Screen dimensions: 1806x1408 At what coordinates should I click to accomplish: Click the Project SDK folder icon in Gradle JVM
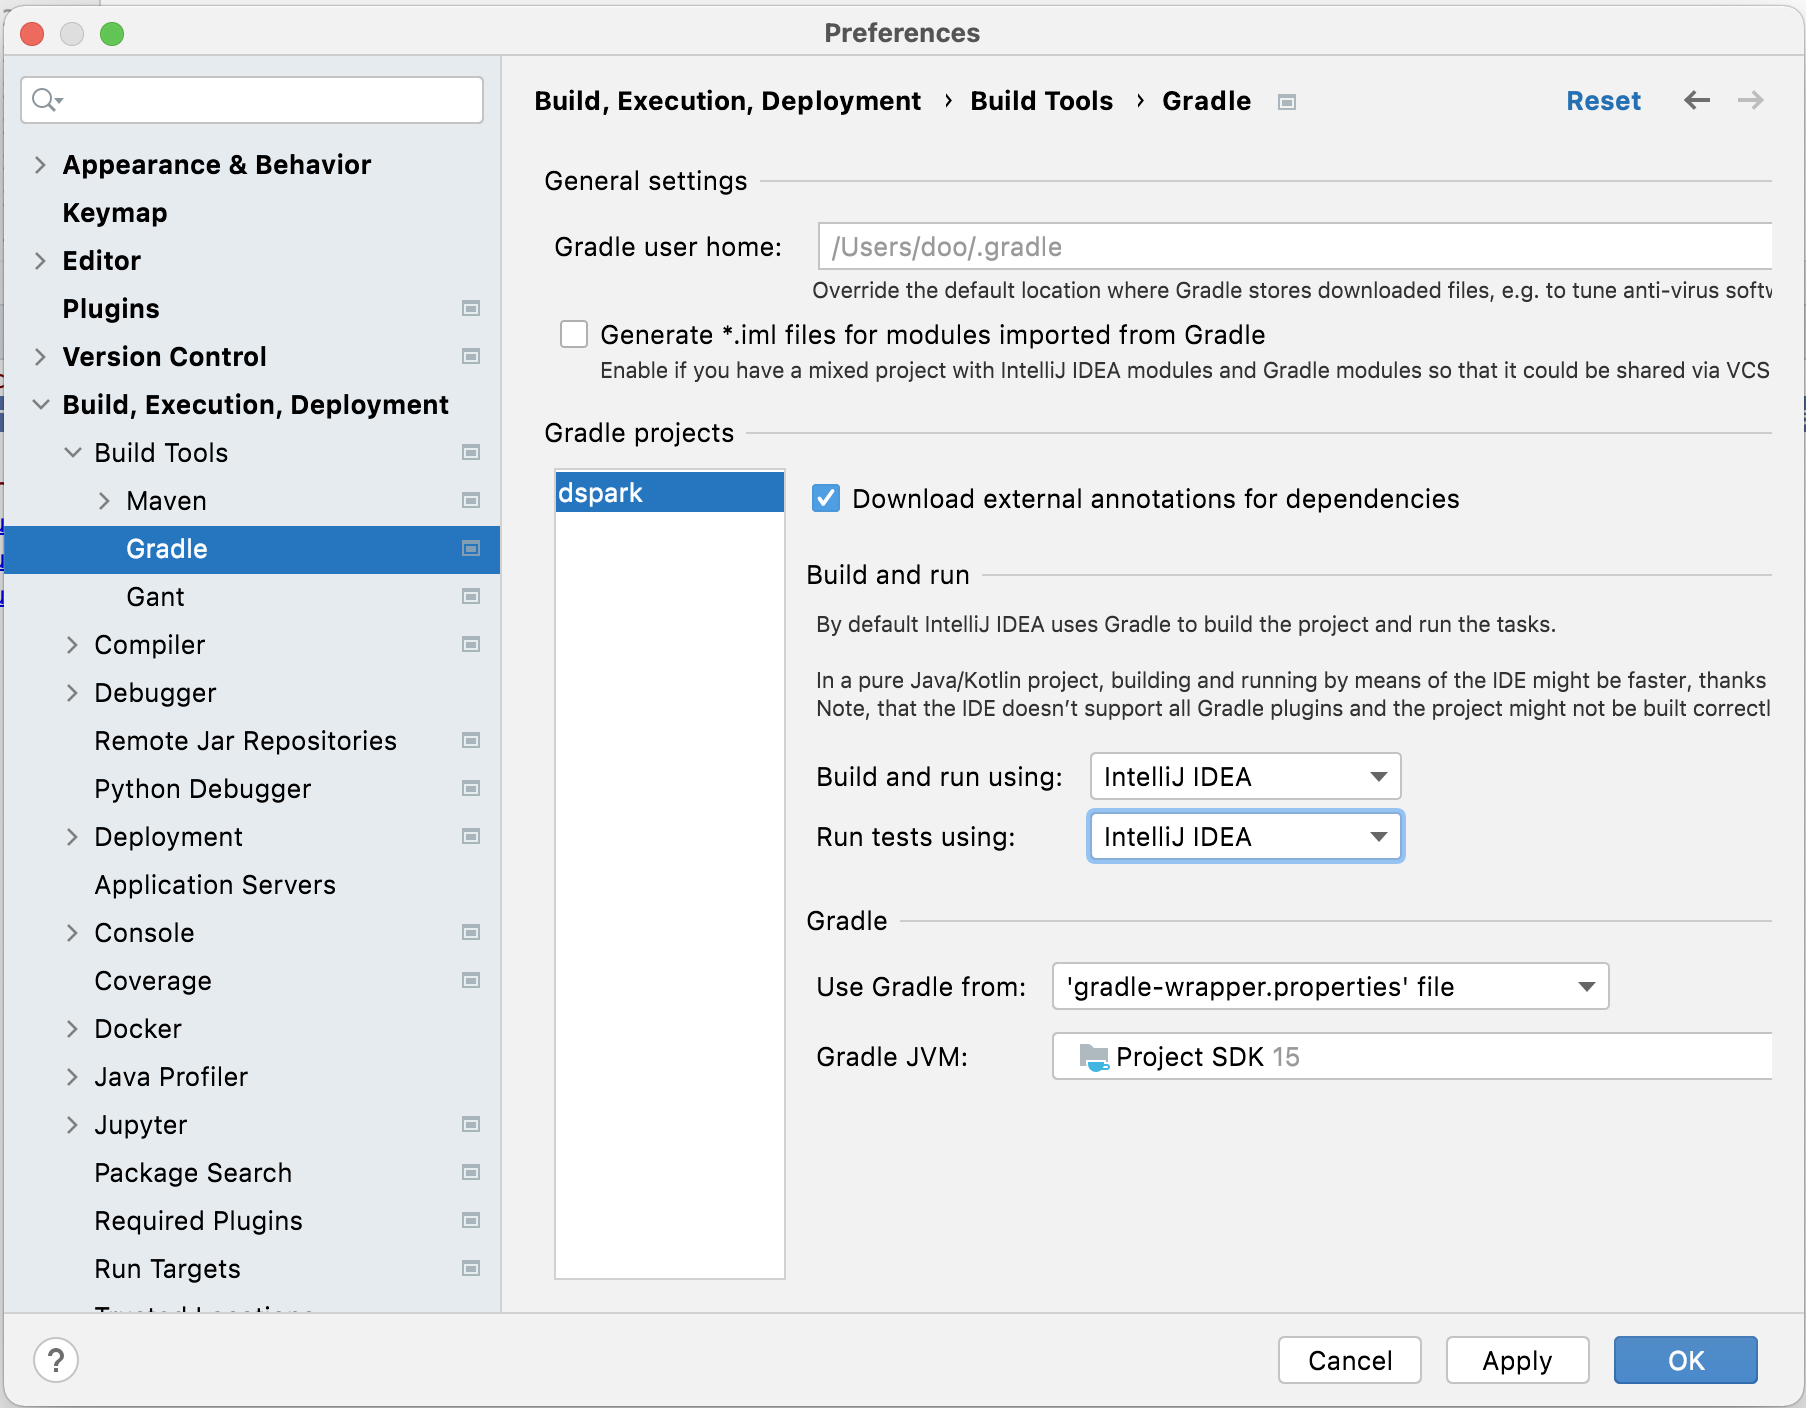(x=1094, y=1057)
